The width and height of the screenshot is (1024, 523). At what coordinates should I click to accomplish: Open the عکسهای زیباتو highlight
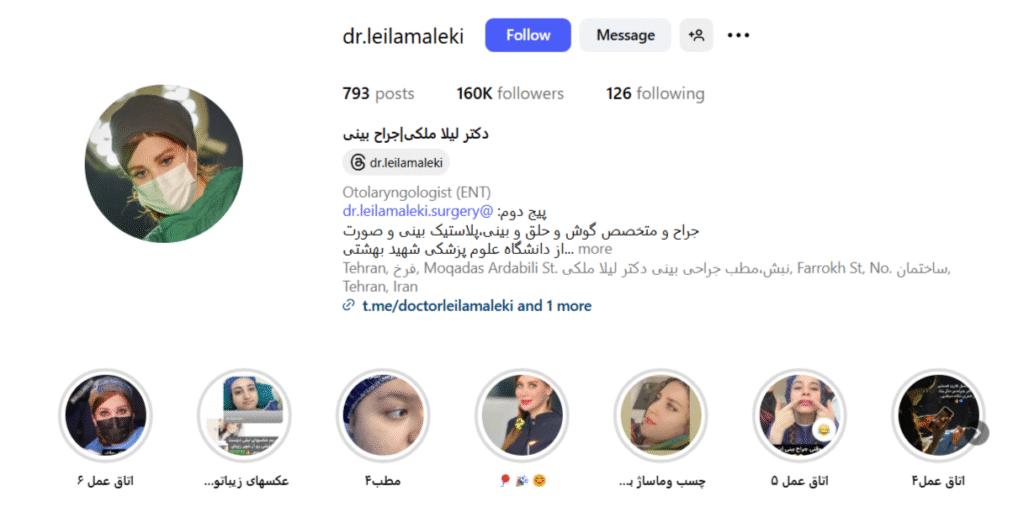(x=244, y=415)
